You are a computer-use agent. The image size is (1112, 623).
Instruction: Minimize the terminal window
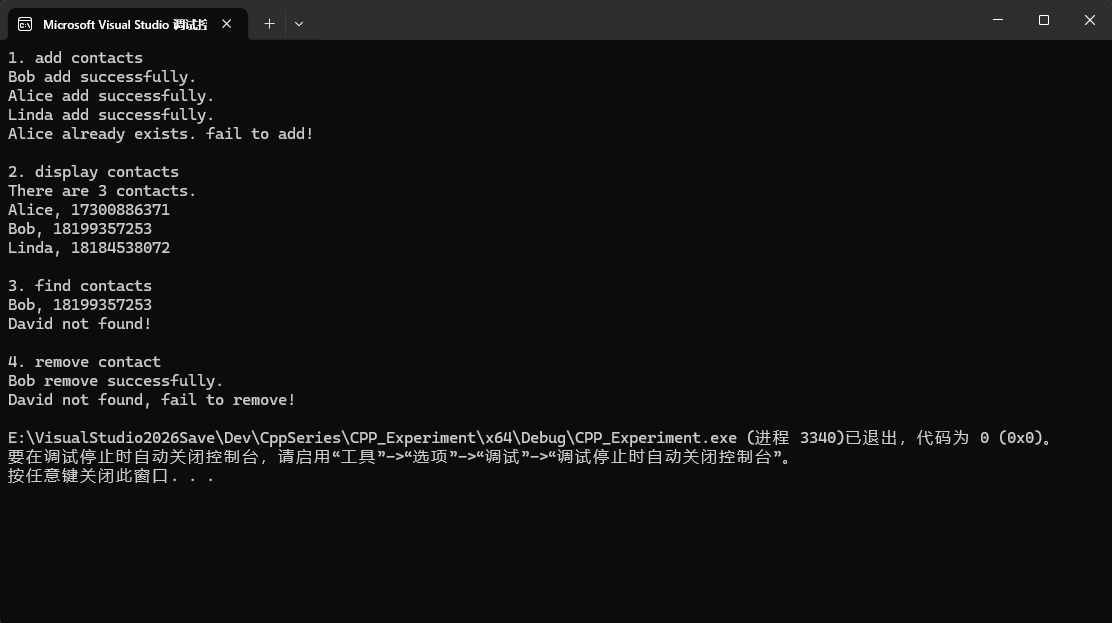[x=997, y=20]
